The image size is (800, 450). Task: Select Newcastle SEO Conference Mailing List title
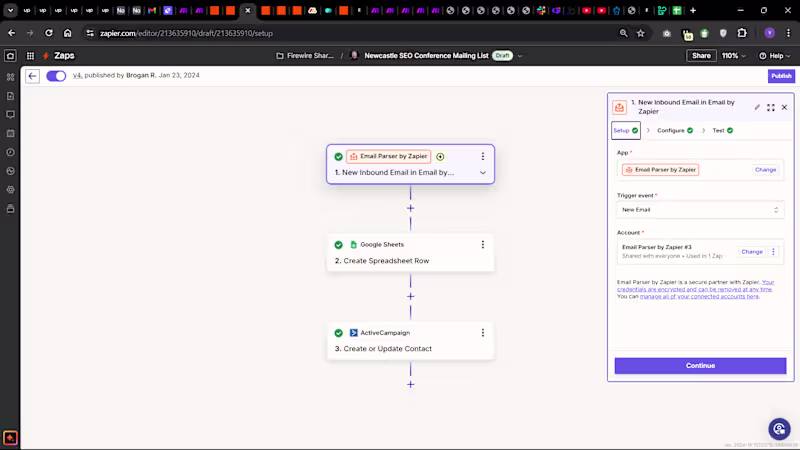(426, 56)
